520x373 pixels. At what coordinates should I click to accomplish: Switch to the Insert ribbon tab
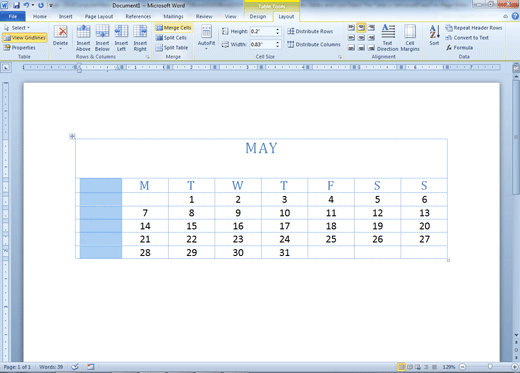(x=65, y=16)
